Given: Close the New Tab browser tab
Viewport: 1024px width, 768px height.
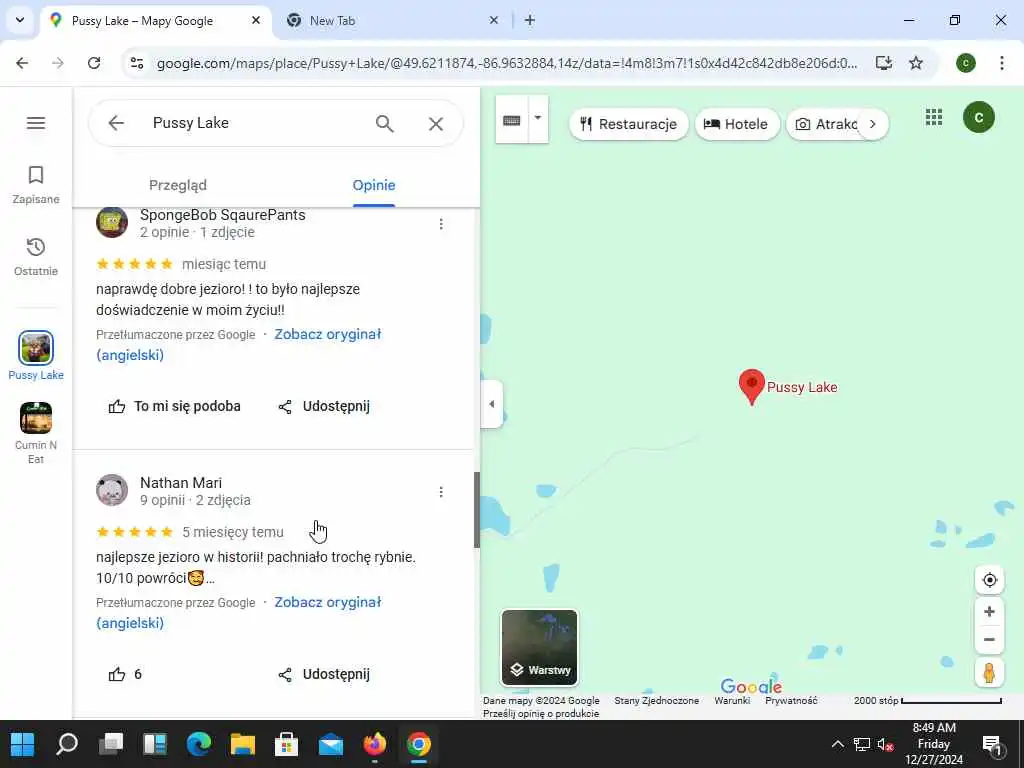Looking at the screenshot, I should pos(494,20).
